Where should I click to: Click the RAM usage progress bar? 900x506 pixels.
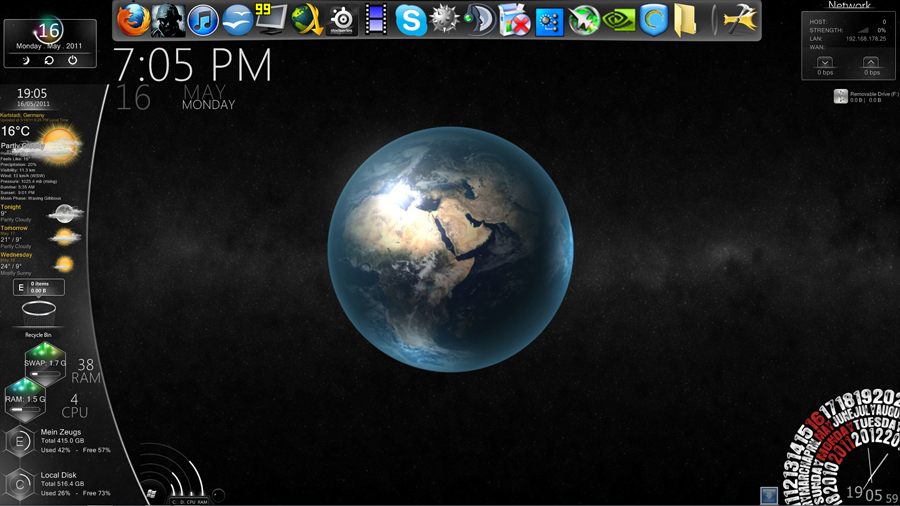pyautogui.click(x=25, y=409)
